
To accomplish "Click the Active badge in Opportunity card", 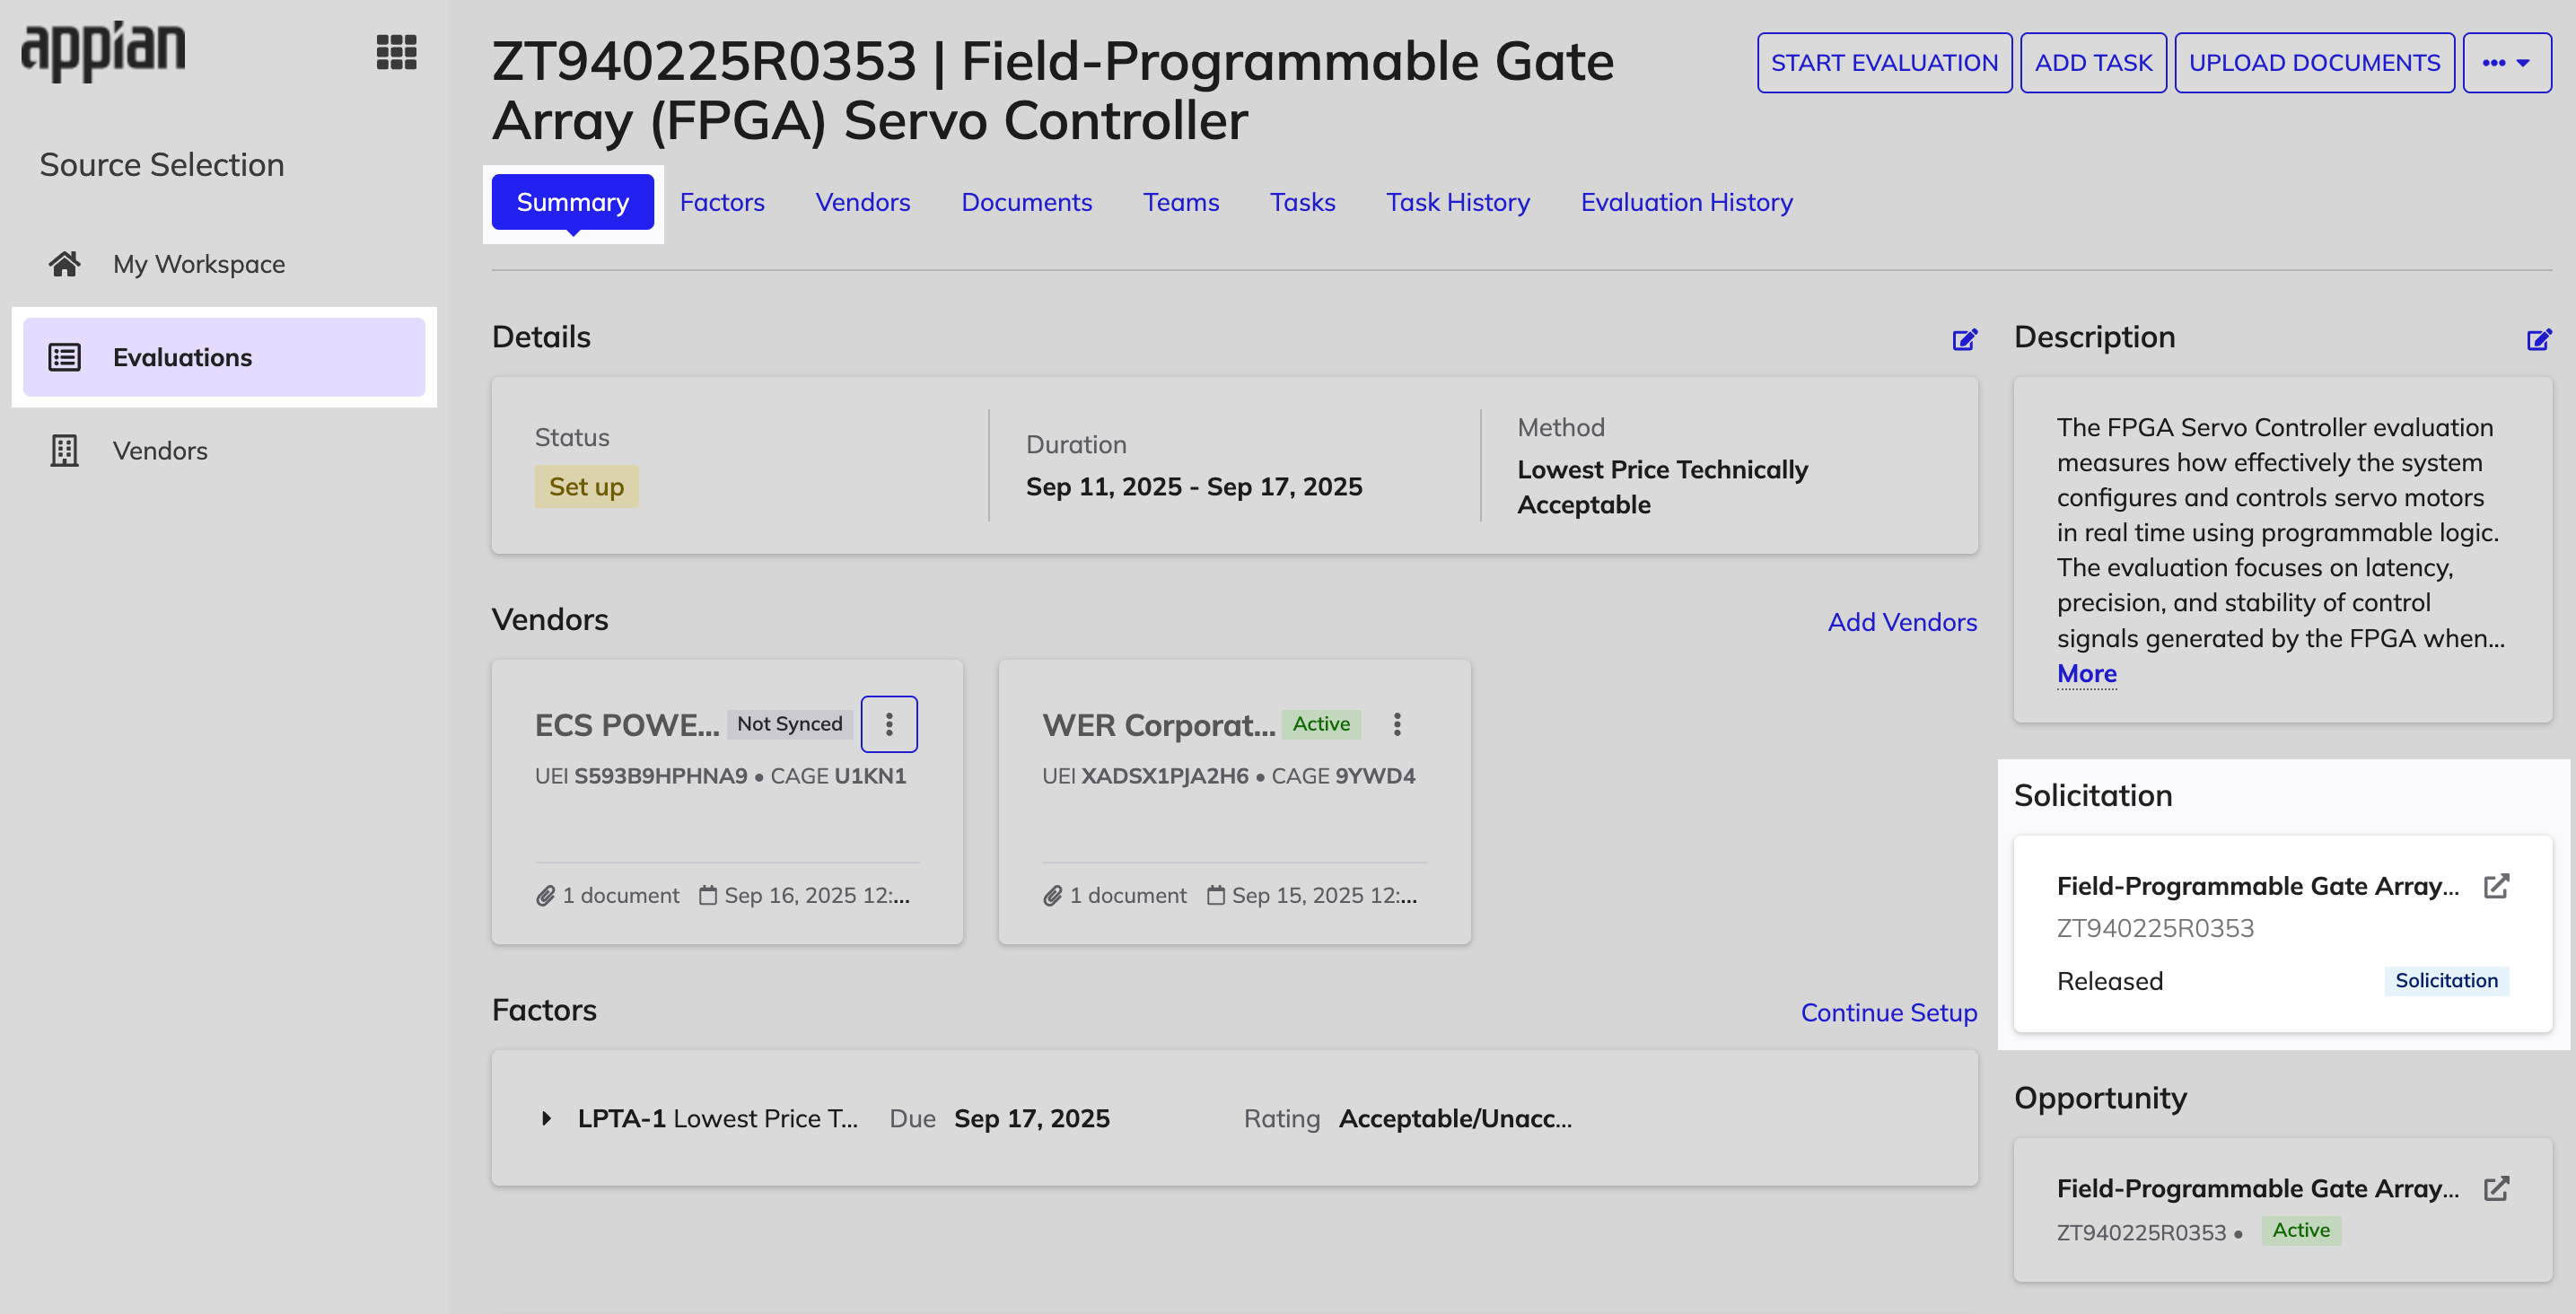I will point(2301,1230).
